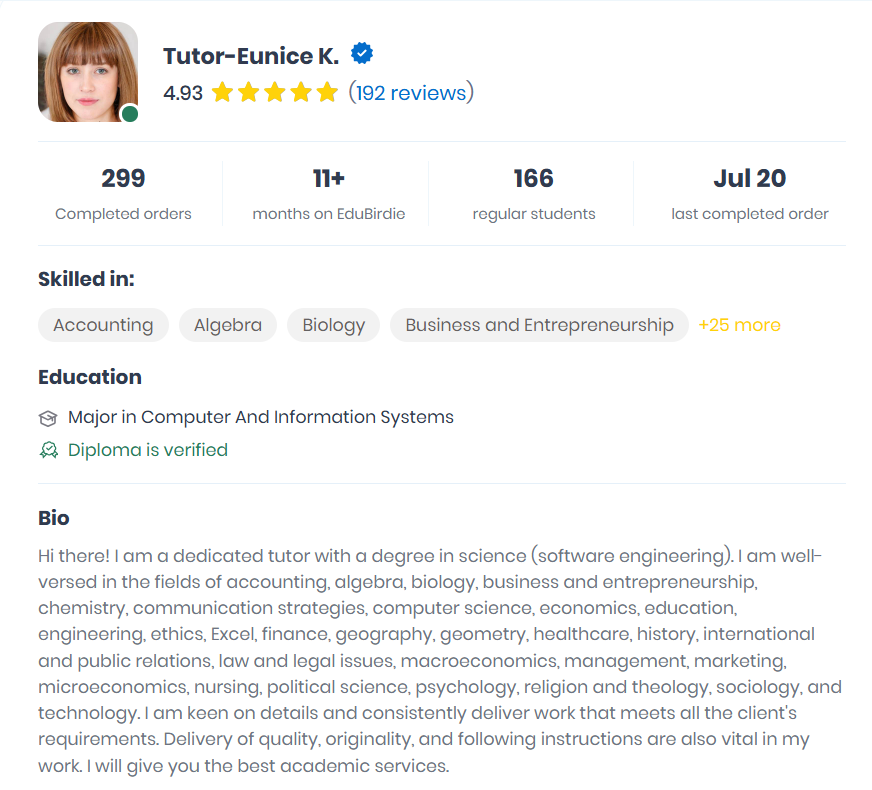Click the graduation cap education icon
The width and height of the screenshot is (872, 790).
point(48,418)
